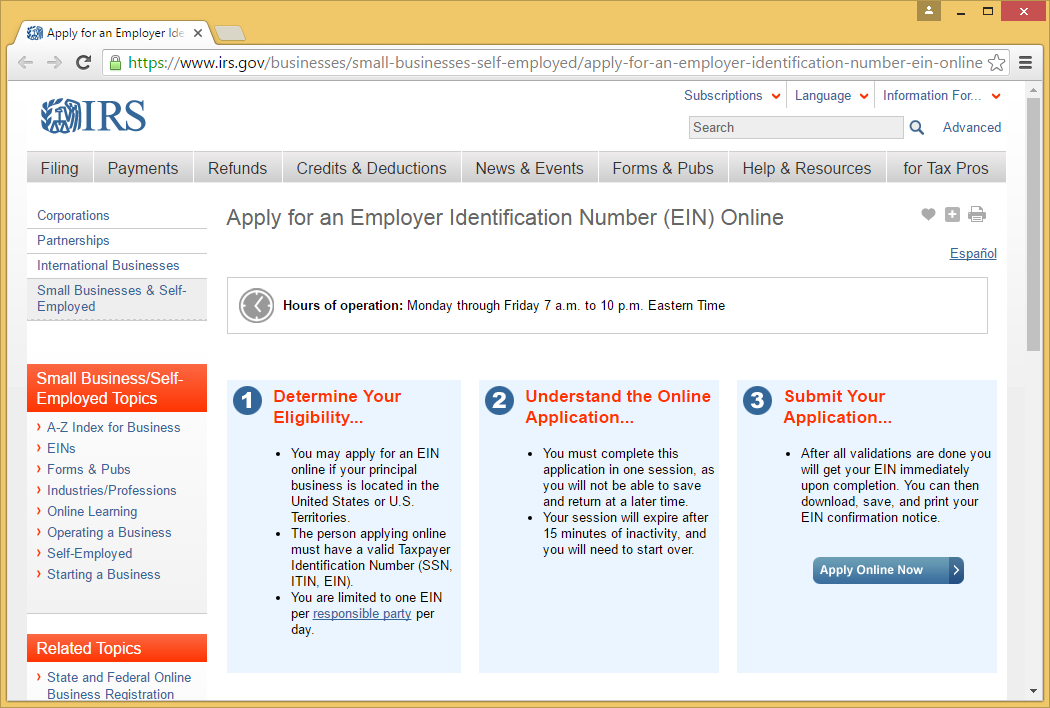Screen dimensions: 1050x708
Task: Click the magnifying glass search icon
Action: tap(917, 127)
